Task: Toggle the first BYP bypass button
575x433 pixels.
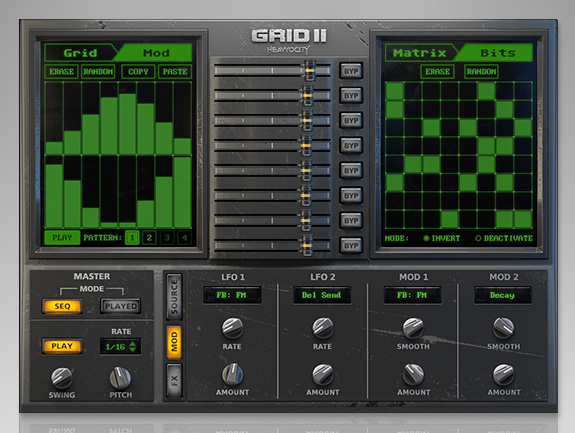Action: pyautogui.click(x=351, y=71)
